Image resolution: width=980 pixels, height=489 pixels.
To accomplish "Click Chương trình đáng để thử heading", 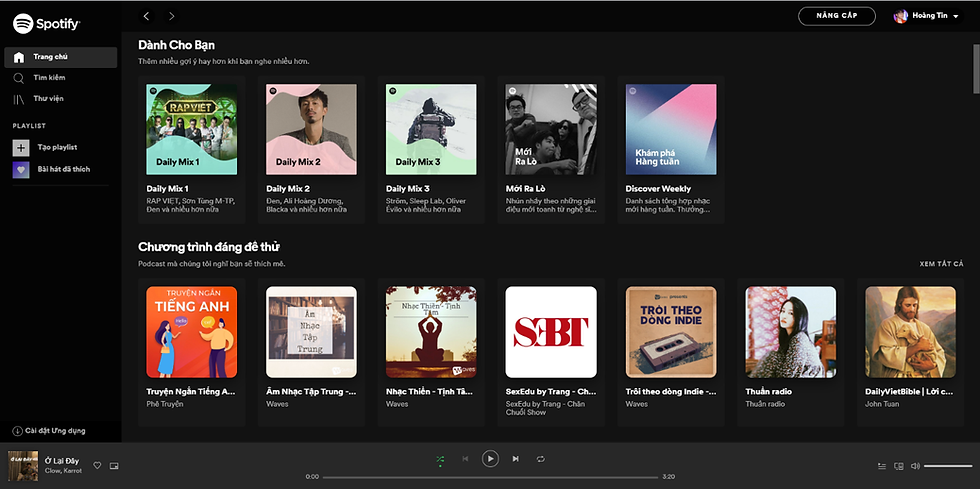I will click(x=209, y=247).
